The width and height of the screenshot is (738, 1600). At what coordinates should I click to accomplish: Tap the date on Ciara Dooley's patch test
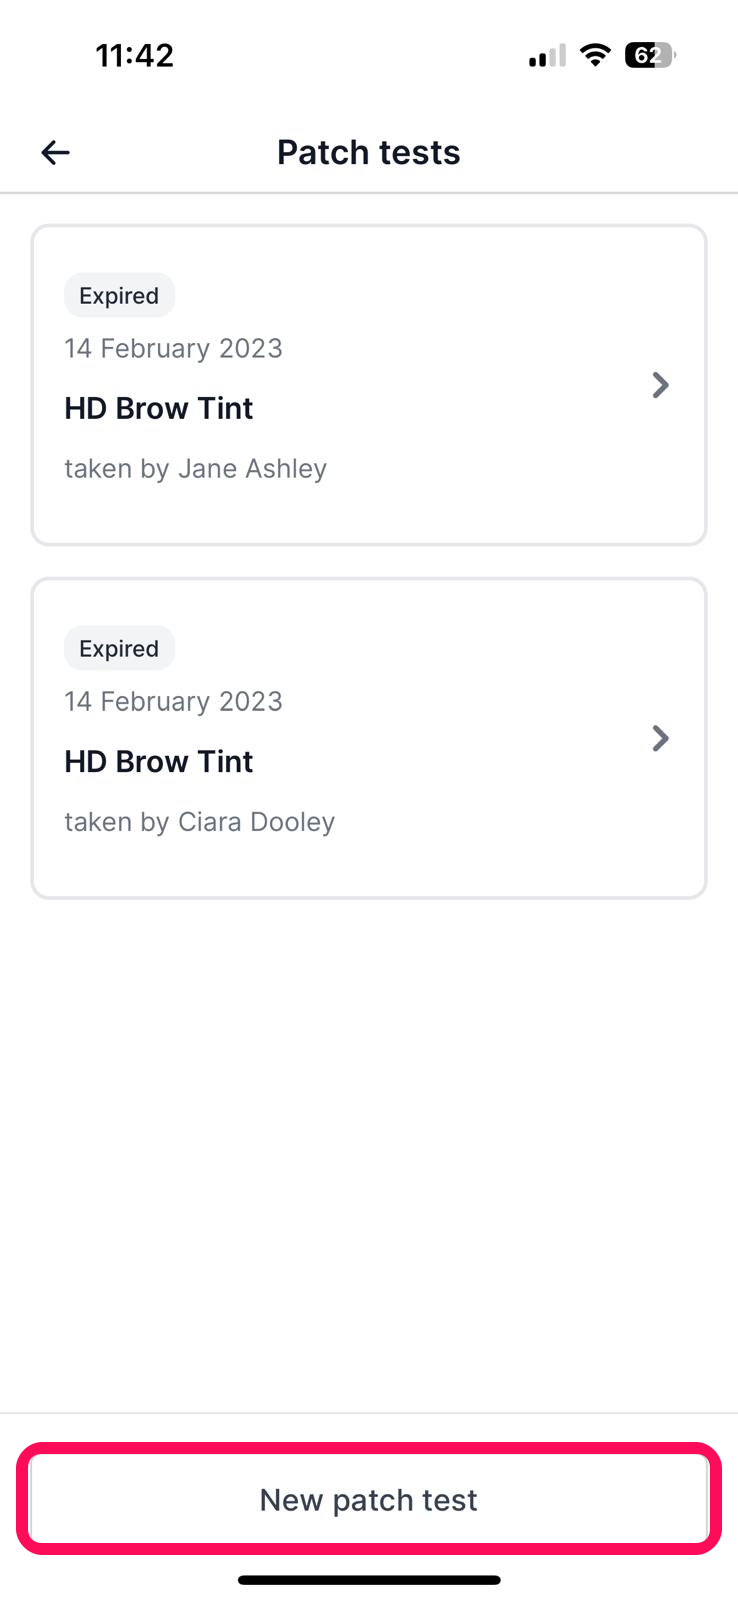point(173,701)
